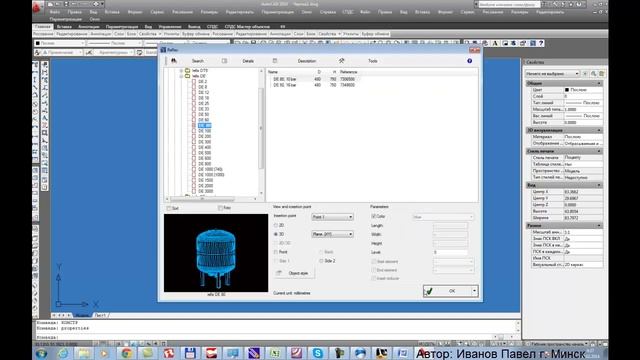Click the question mark help icon in AutoCAD toolbar

(x=541, y=43)
